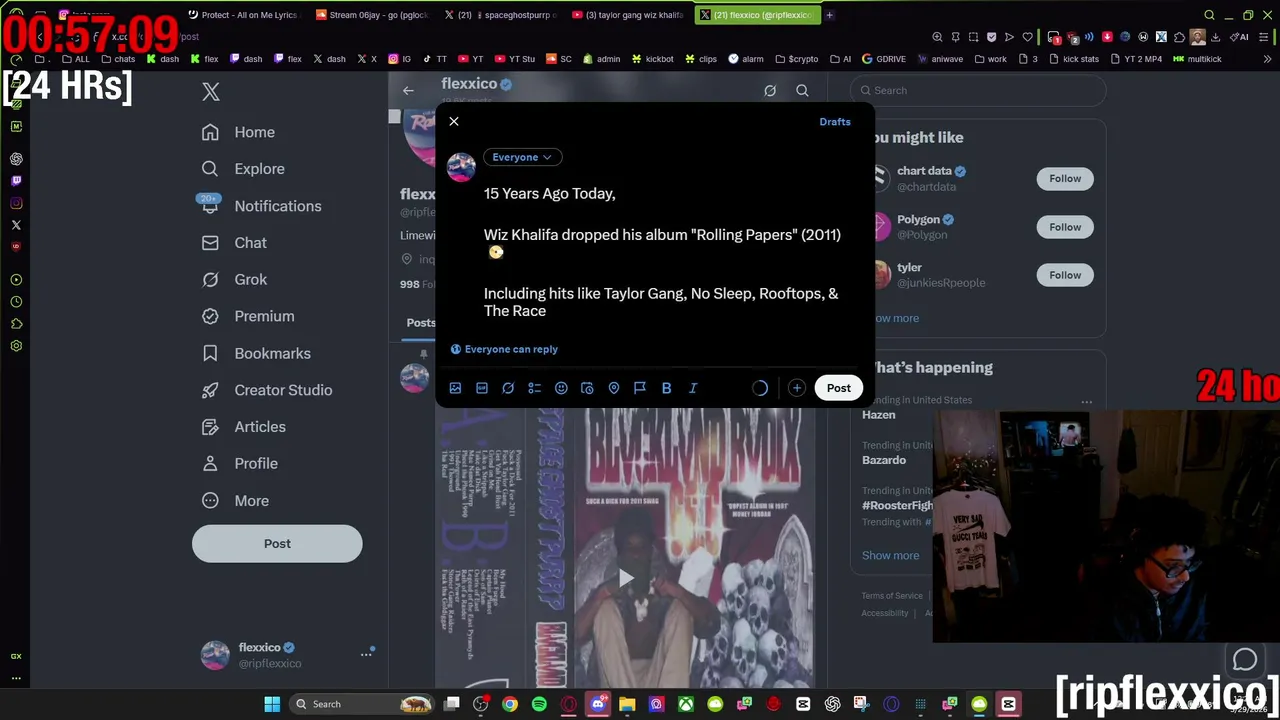Close the compose post dialog
Screen dimensions: 1280x720
[x=454, y=122]
